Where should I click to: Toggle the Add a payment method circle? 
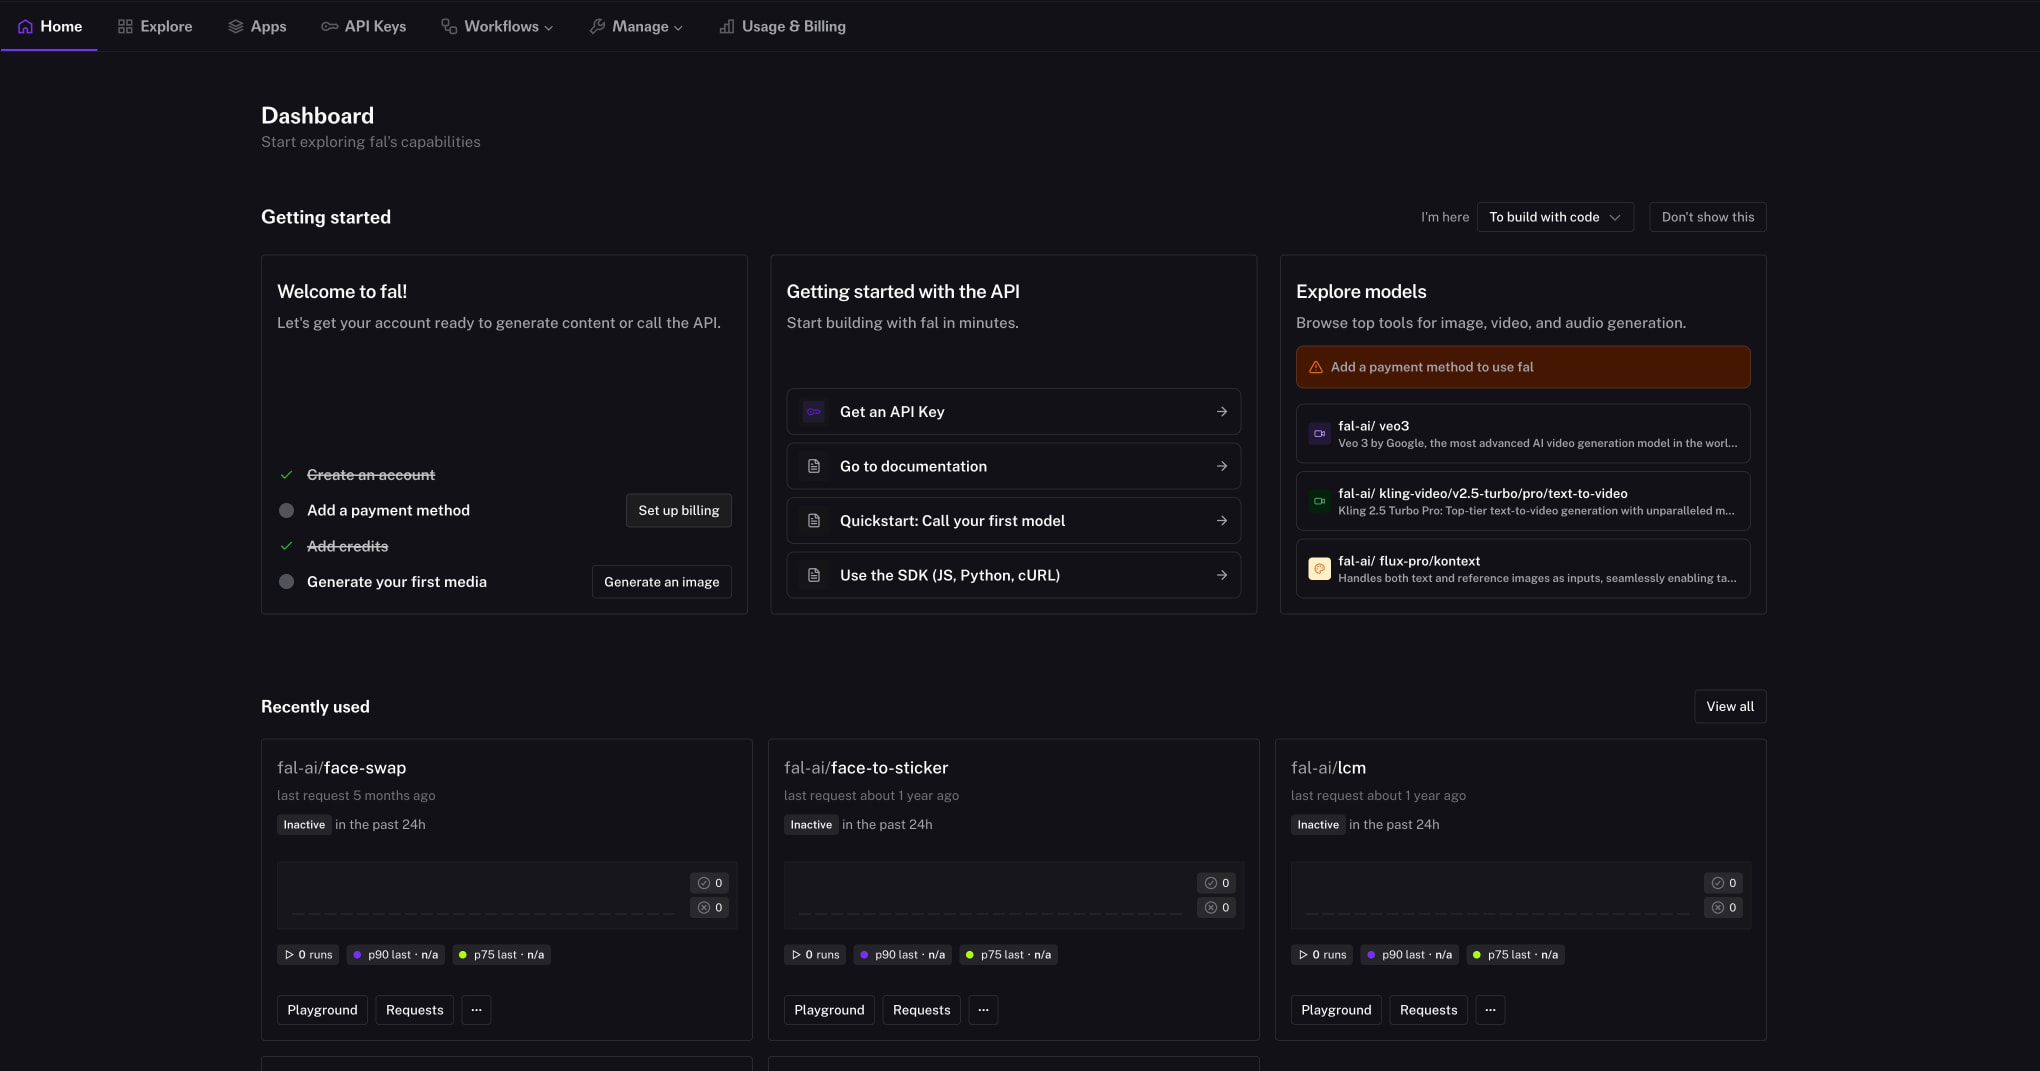pyautogui.click(x=286, y=510)
